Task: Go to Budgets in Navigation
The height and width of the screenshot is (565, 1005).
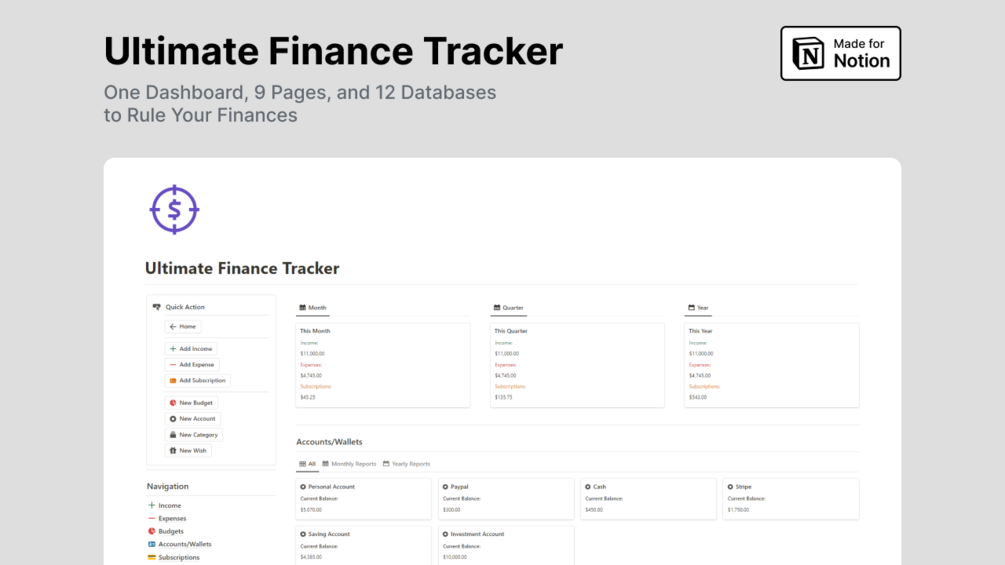Action: click(170, 532)
